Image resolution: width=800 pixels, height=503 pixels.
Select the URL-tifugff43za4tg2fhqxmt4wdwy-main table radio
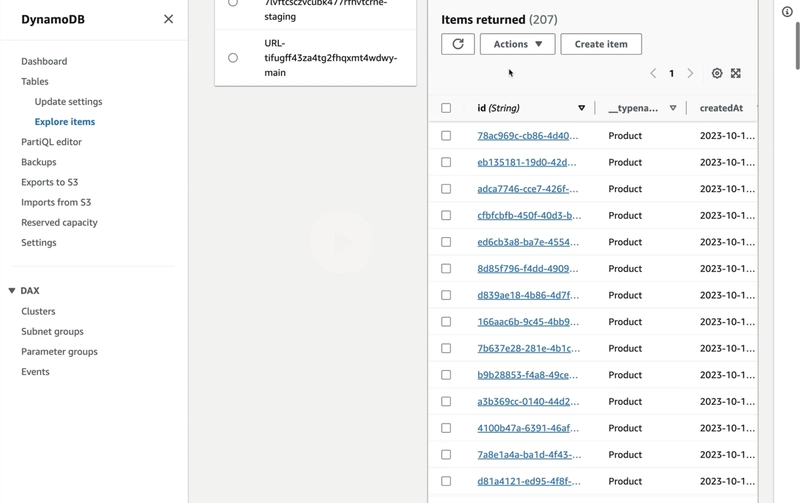click(233, 58)
